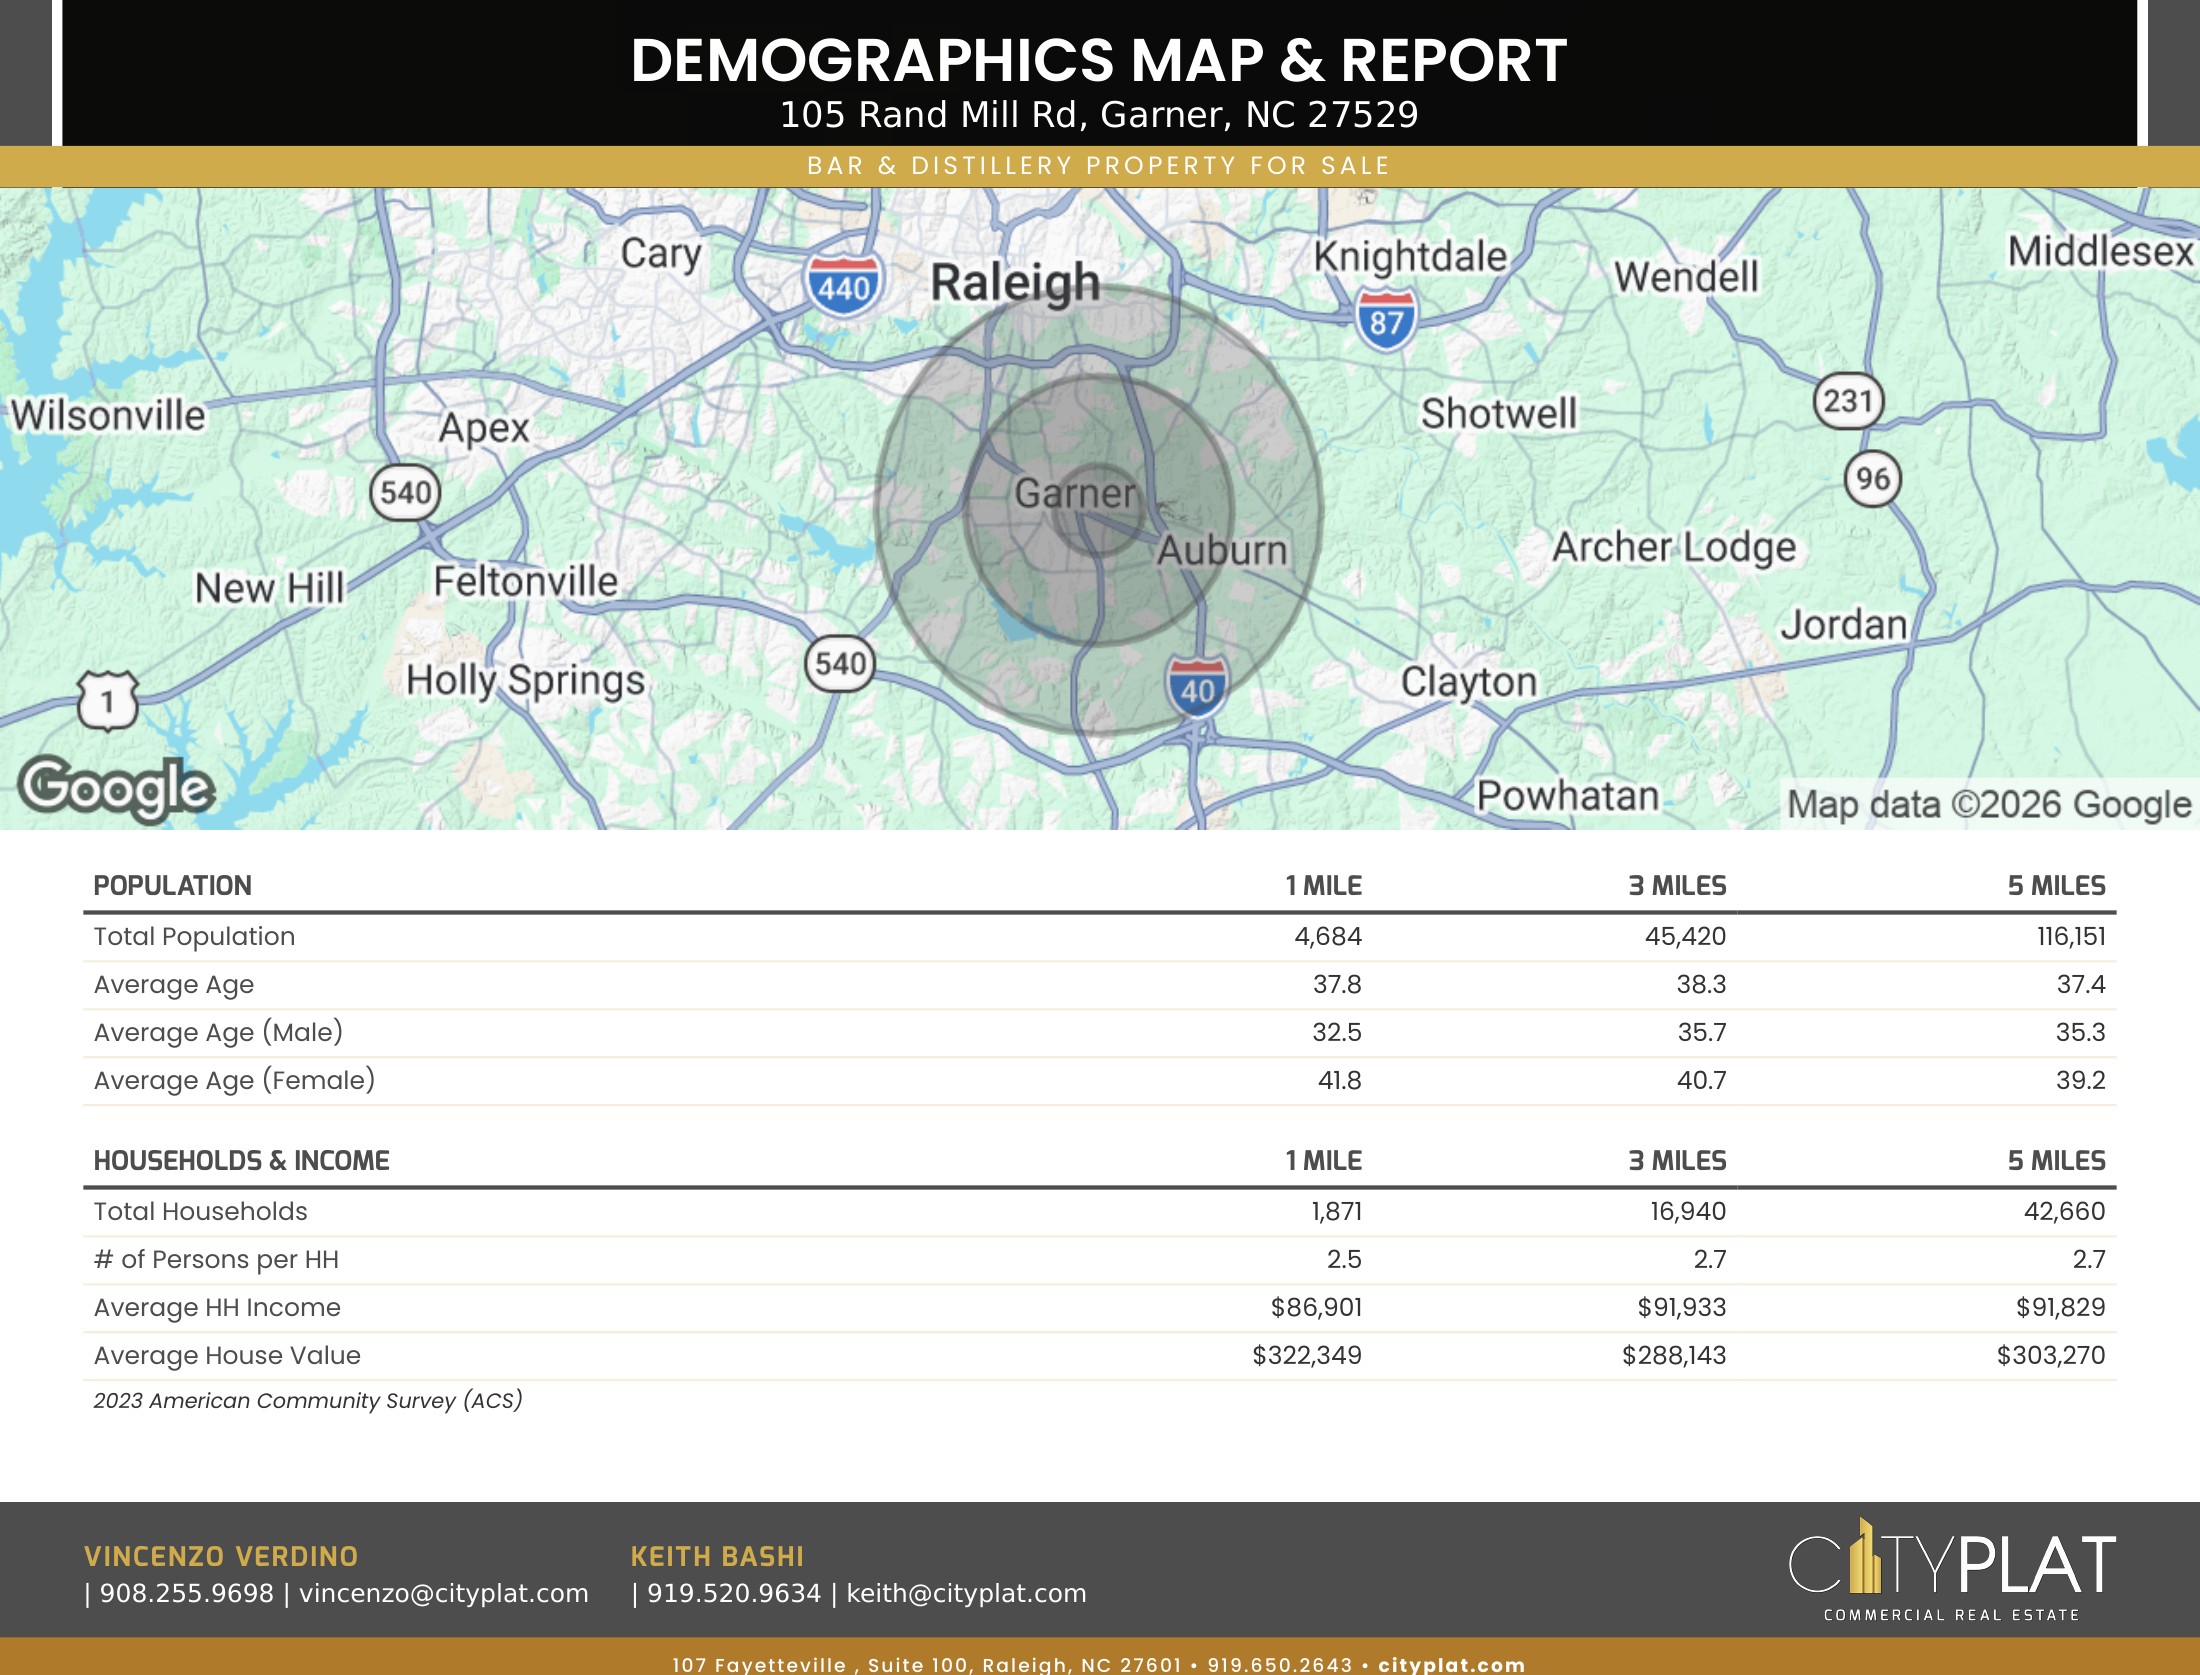Screen dimensions: 2200x1675
Task: Click the US Route 1 shield
Action: click(107, 700)
